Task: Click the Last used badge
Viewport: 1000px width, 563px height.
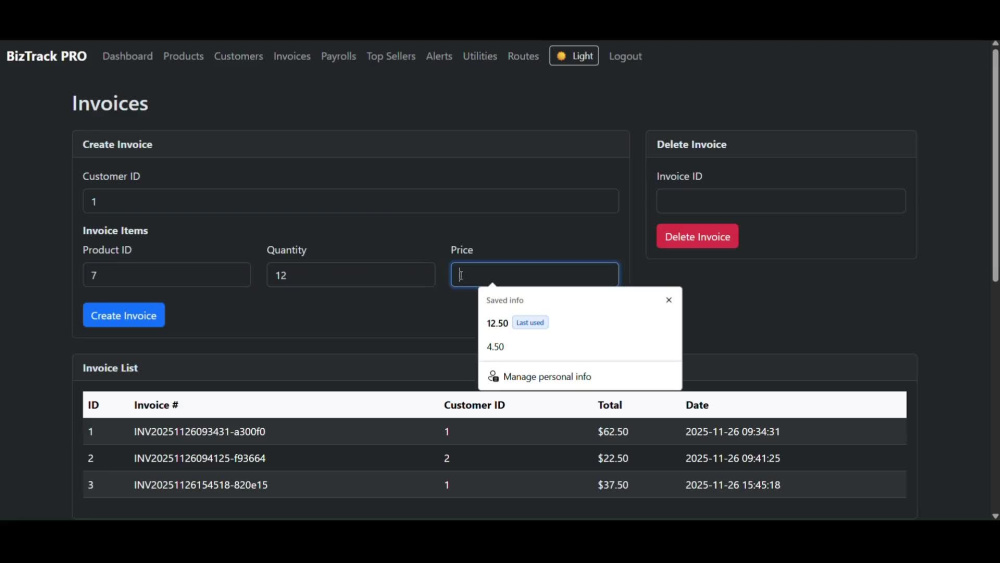Action: pos(530,323)
